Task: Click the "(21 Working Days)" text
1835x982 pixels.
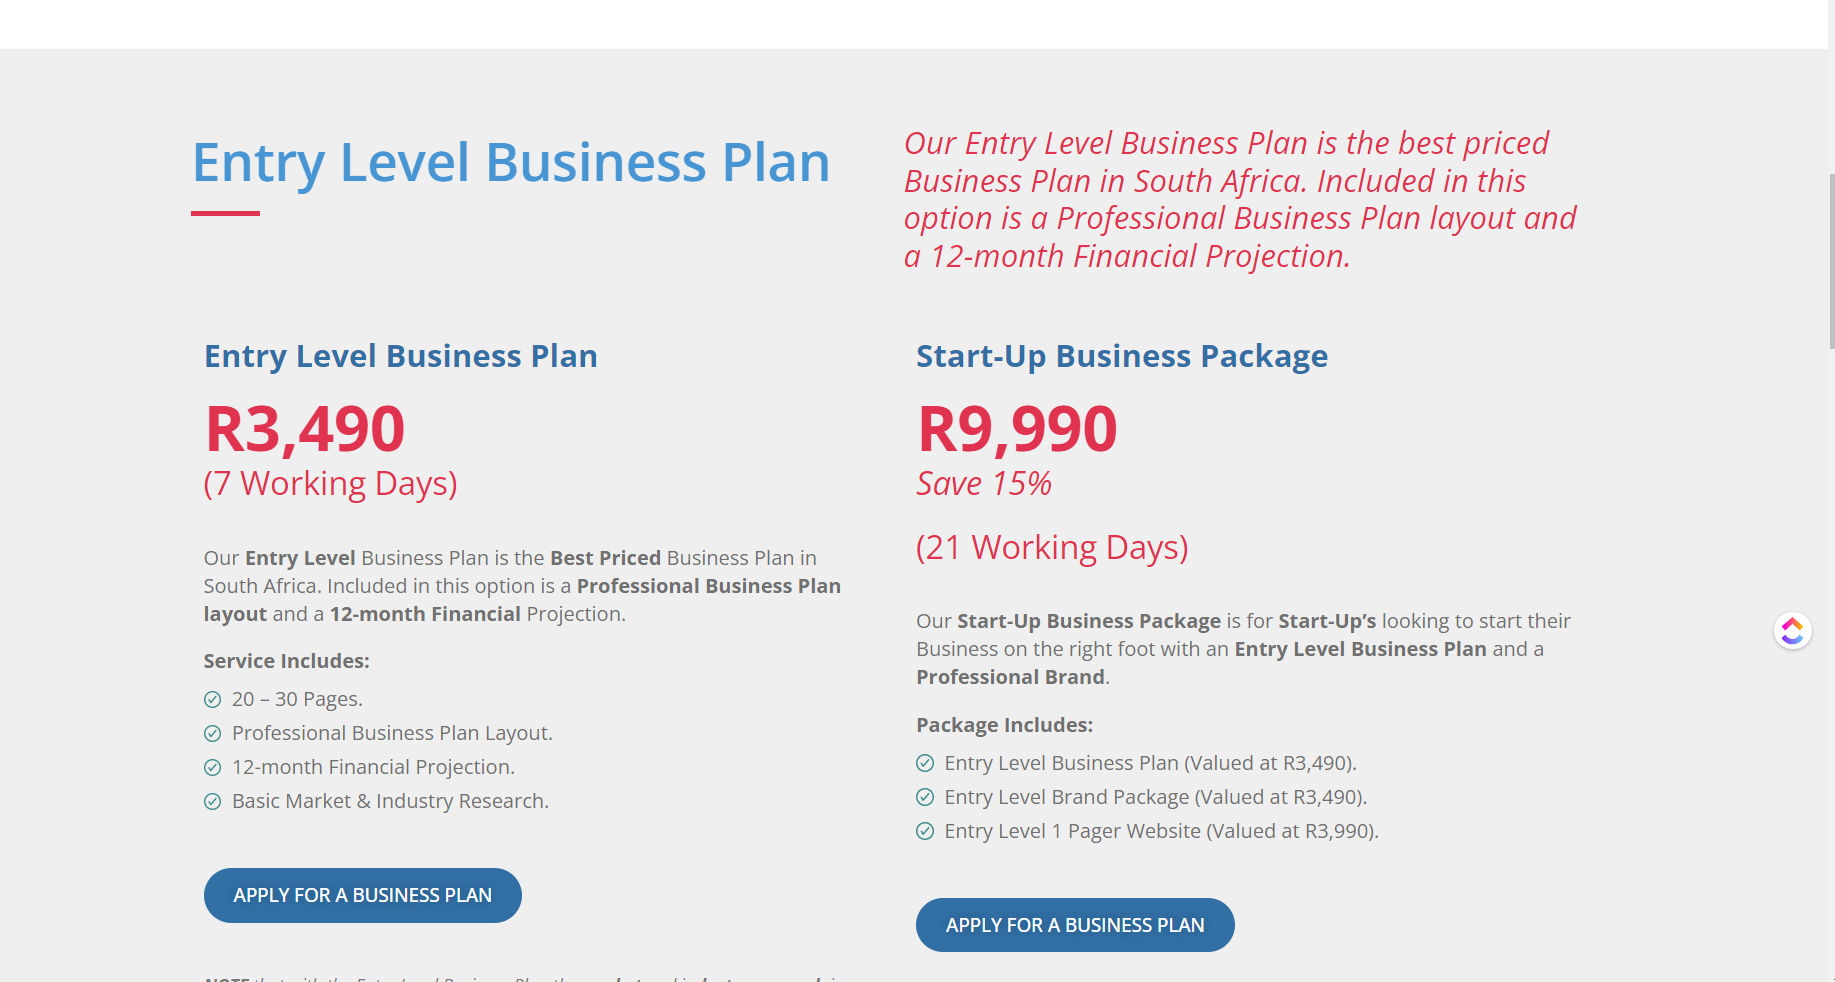Action: tap(1052, 548)
